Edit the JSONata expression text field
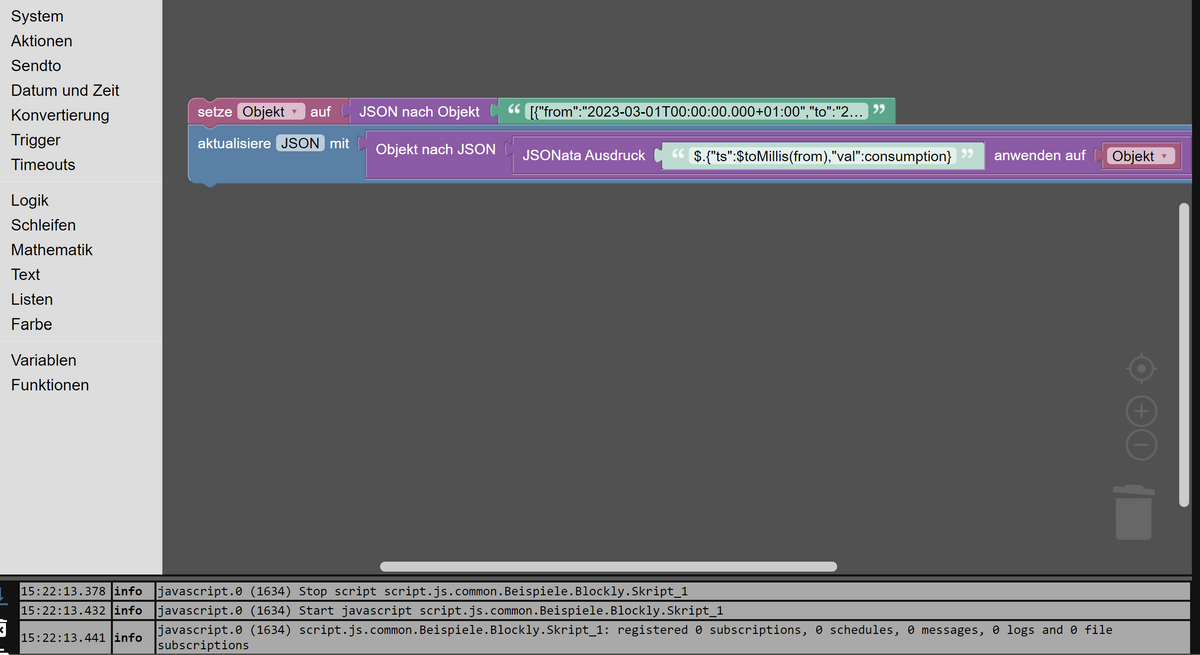The width and height of the screenshot is (1200, 655). pyautogui.click(x=822, y=156)
